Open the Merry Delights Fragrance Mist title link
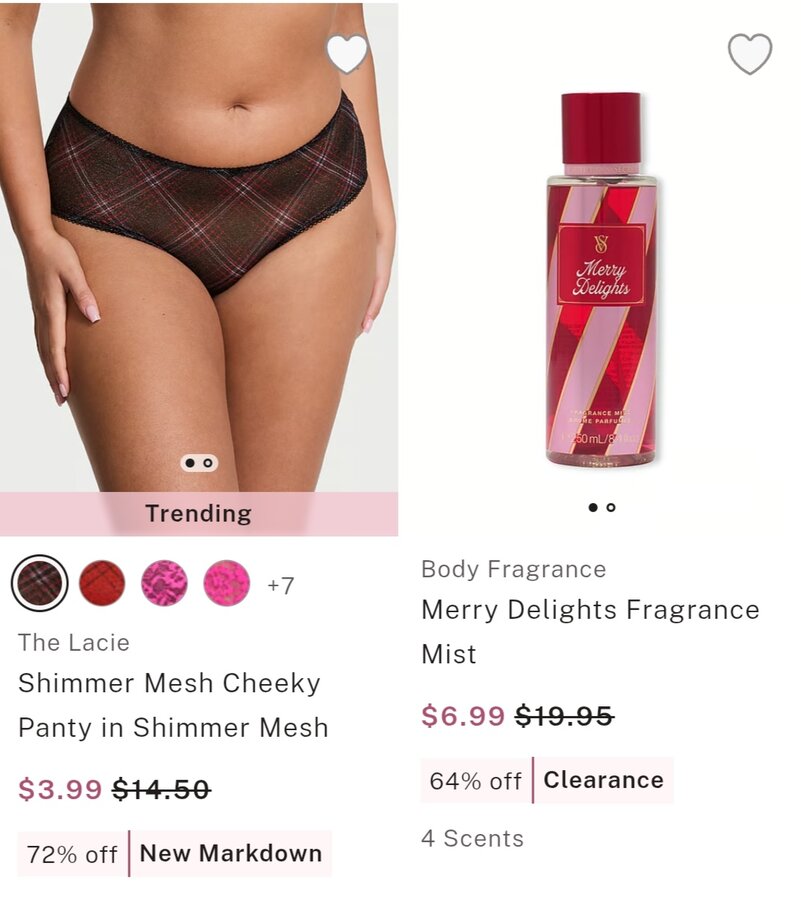The image size is (801, 900). (x=590, y=631)
